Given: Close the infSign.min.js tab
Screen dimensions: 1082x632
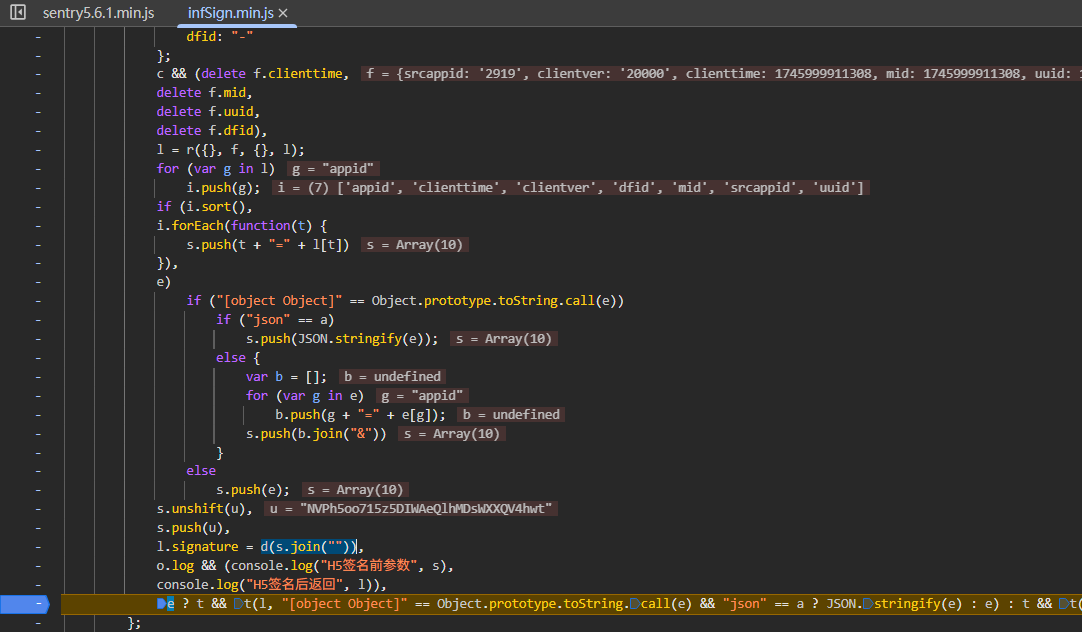Looking at the screenshot, I should (x=283, y=13).
